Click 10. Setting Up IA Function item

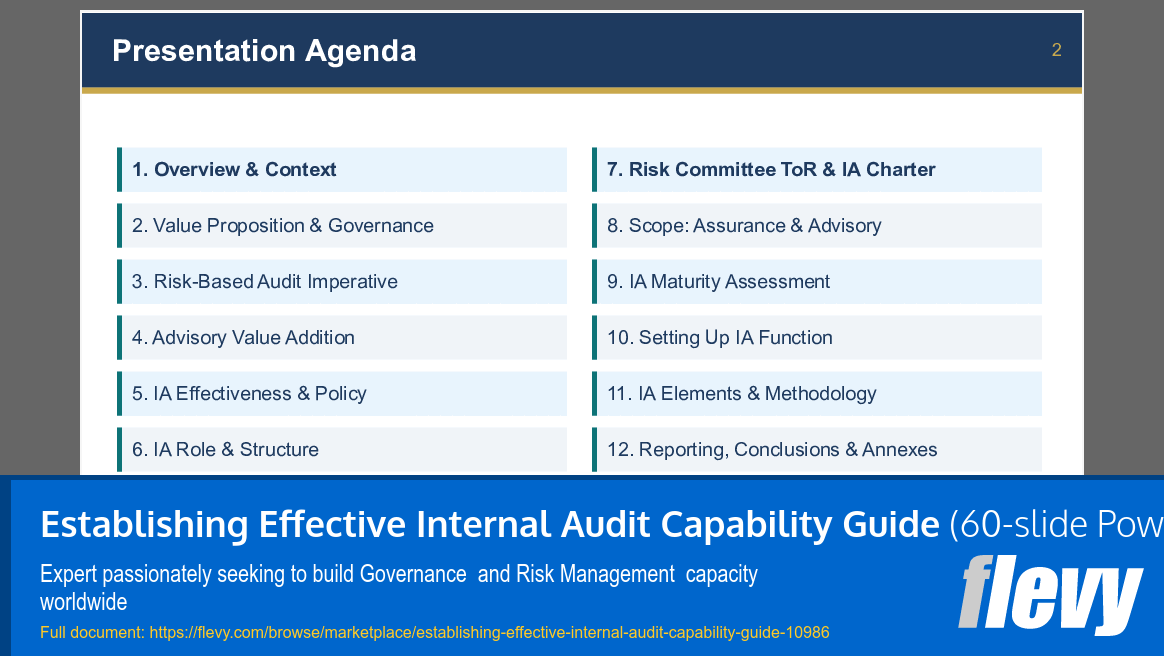[817, 337]
